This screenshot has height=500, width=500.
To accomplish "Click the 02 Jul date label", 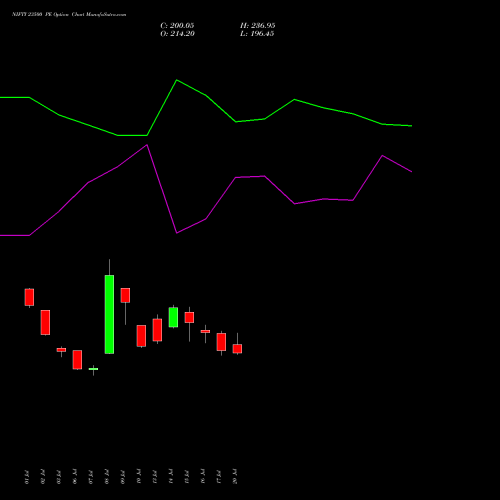I will [x=43, y=477].
